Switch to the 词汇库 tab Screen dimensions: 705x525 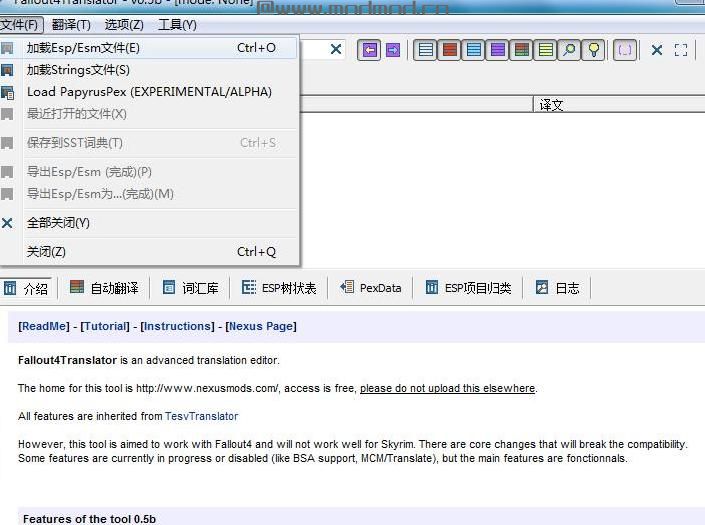point(190,288)
